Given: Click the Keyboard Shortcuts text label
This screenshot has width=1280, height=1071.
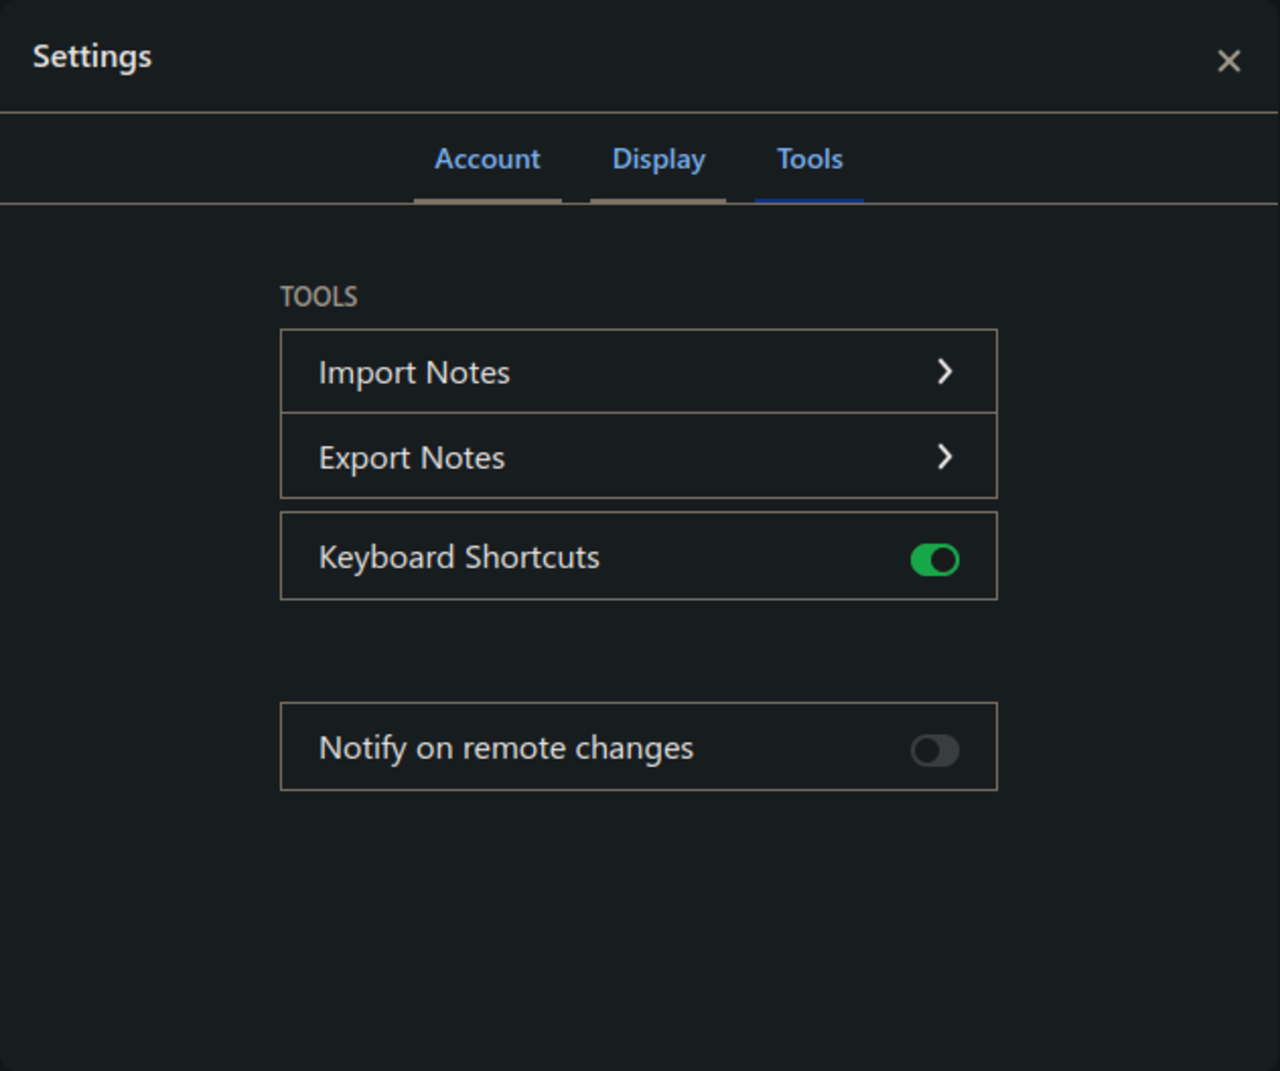Looking at the screenshot, I should [458, 557].
